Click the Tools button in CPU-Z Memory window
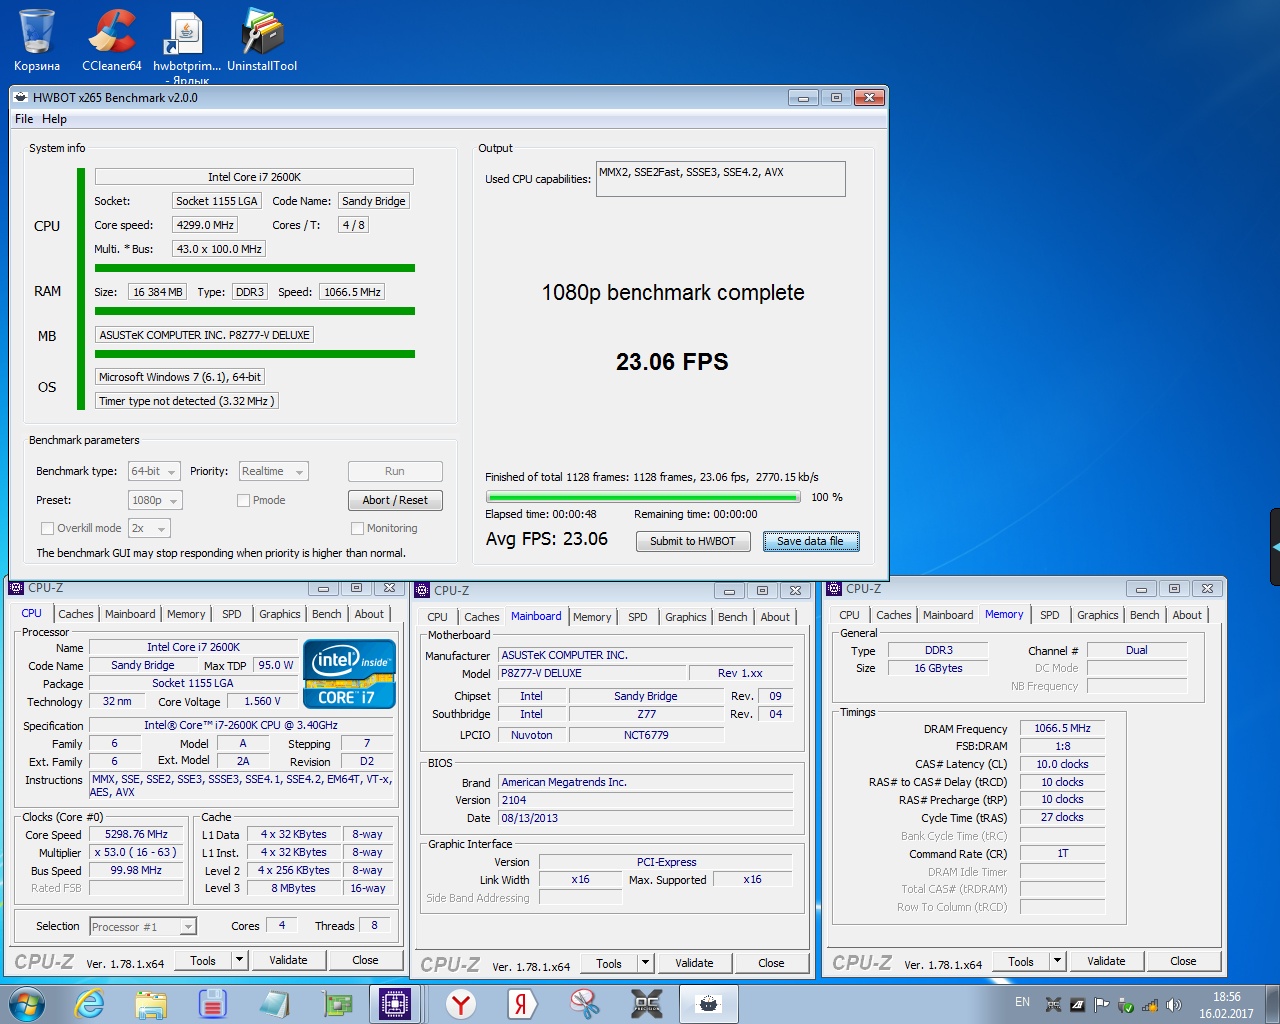 tap(1021, 961)
